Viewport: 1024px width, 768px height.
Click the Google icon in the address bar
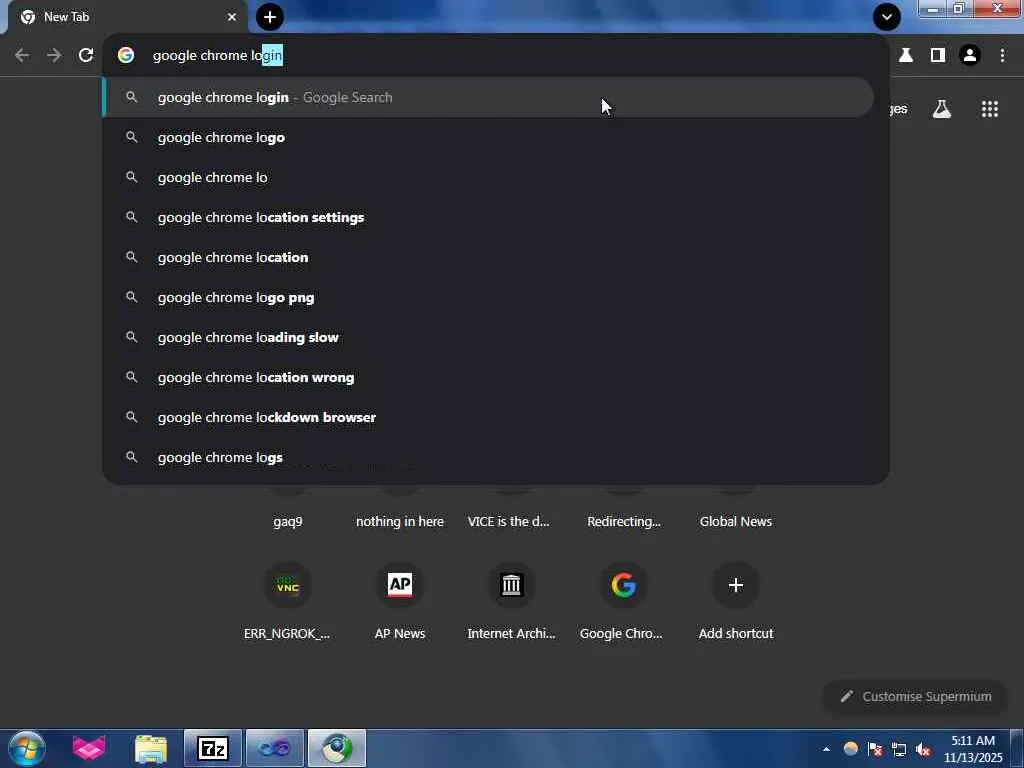tap(126, 56)
